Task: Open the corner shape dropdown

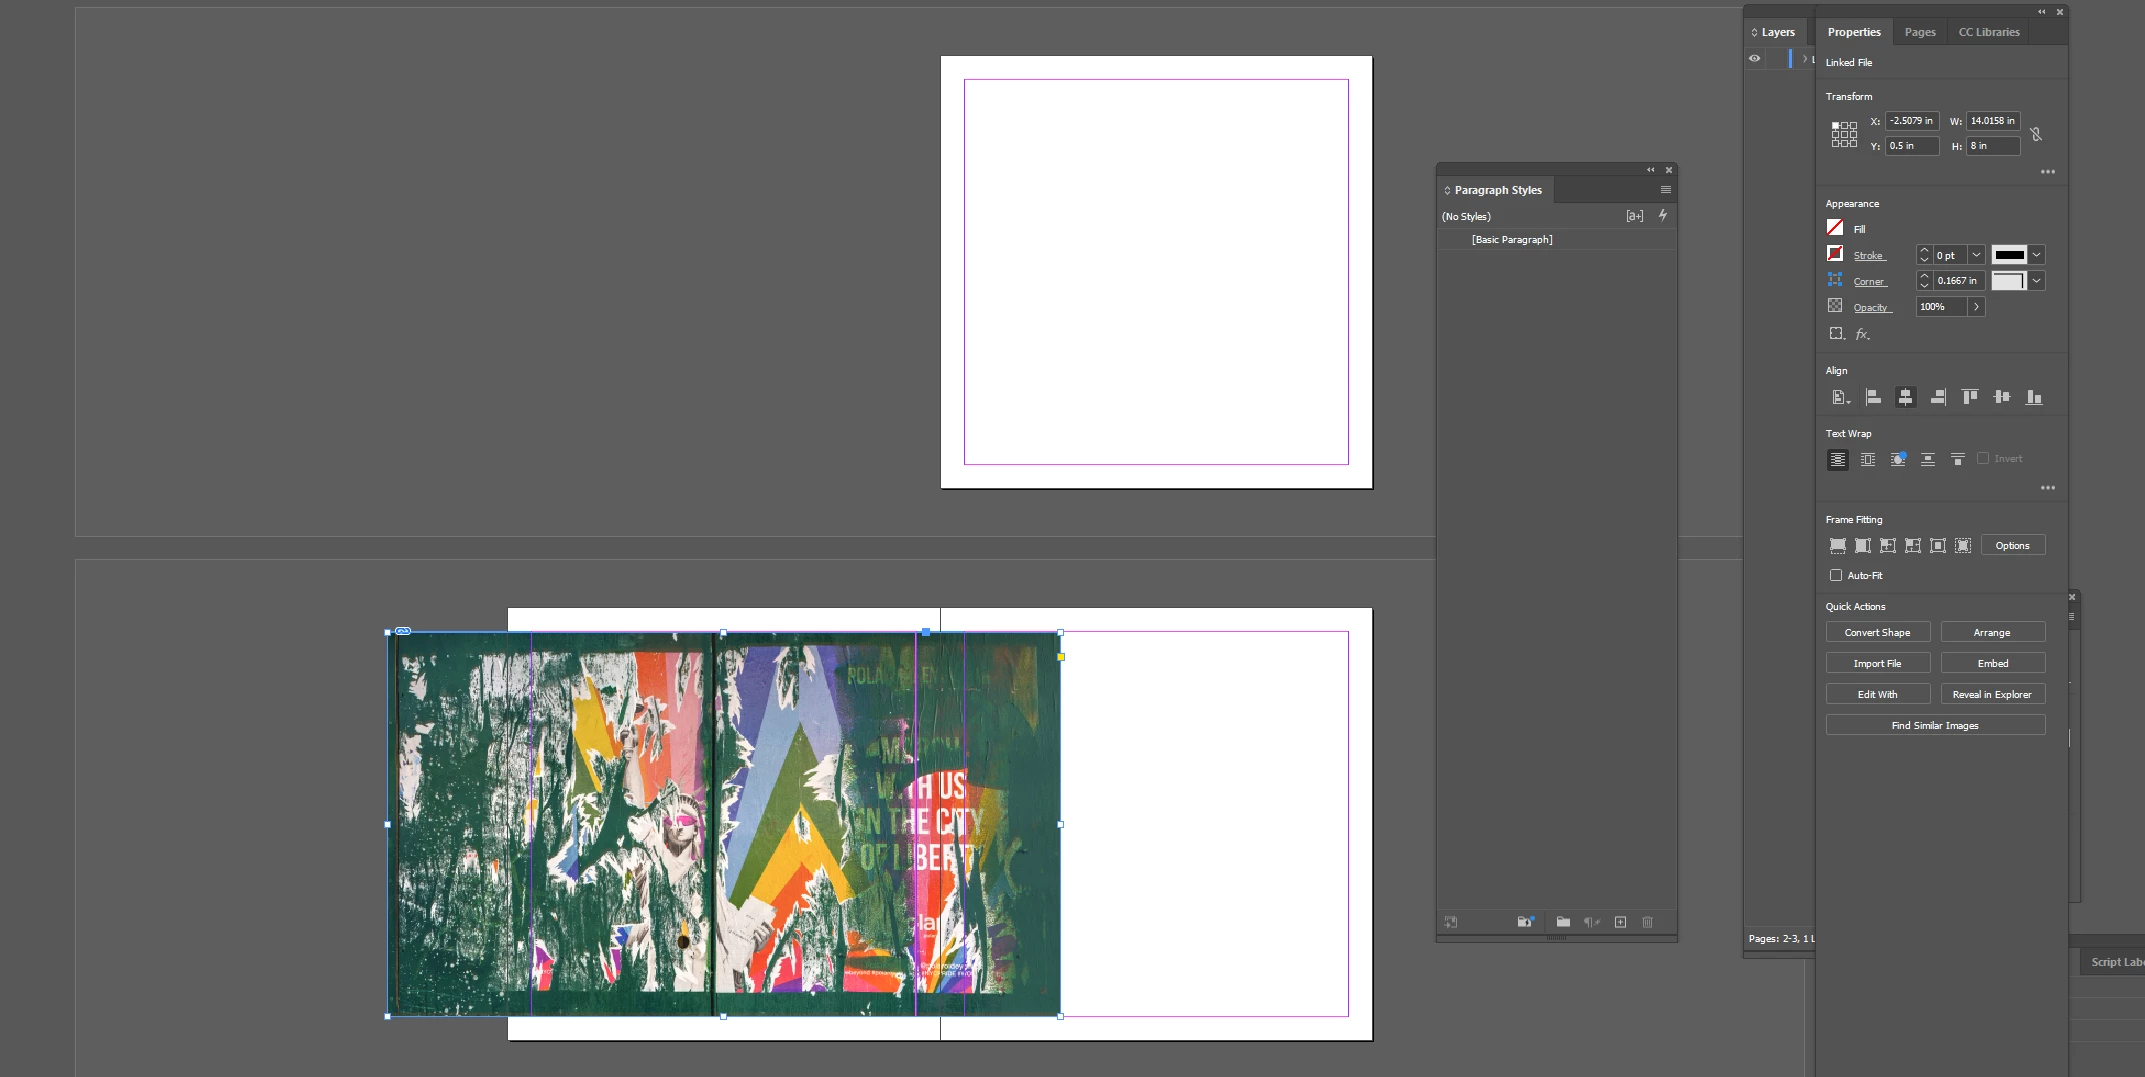Action: point(2036,281)
